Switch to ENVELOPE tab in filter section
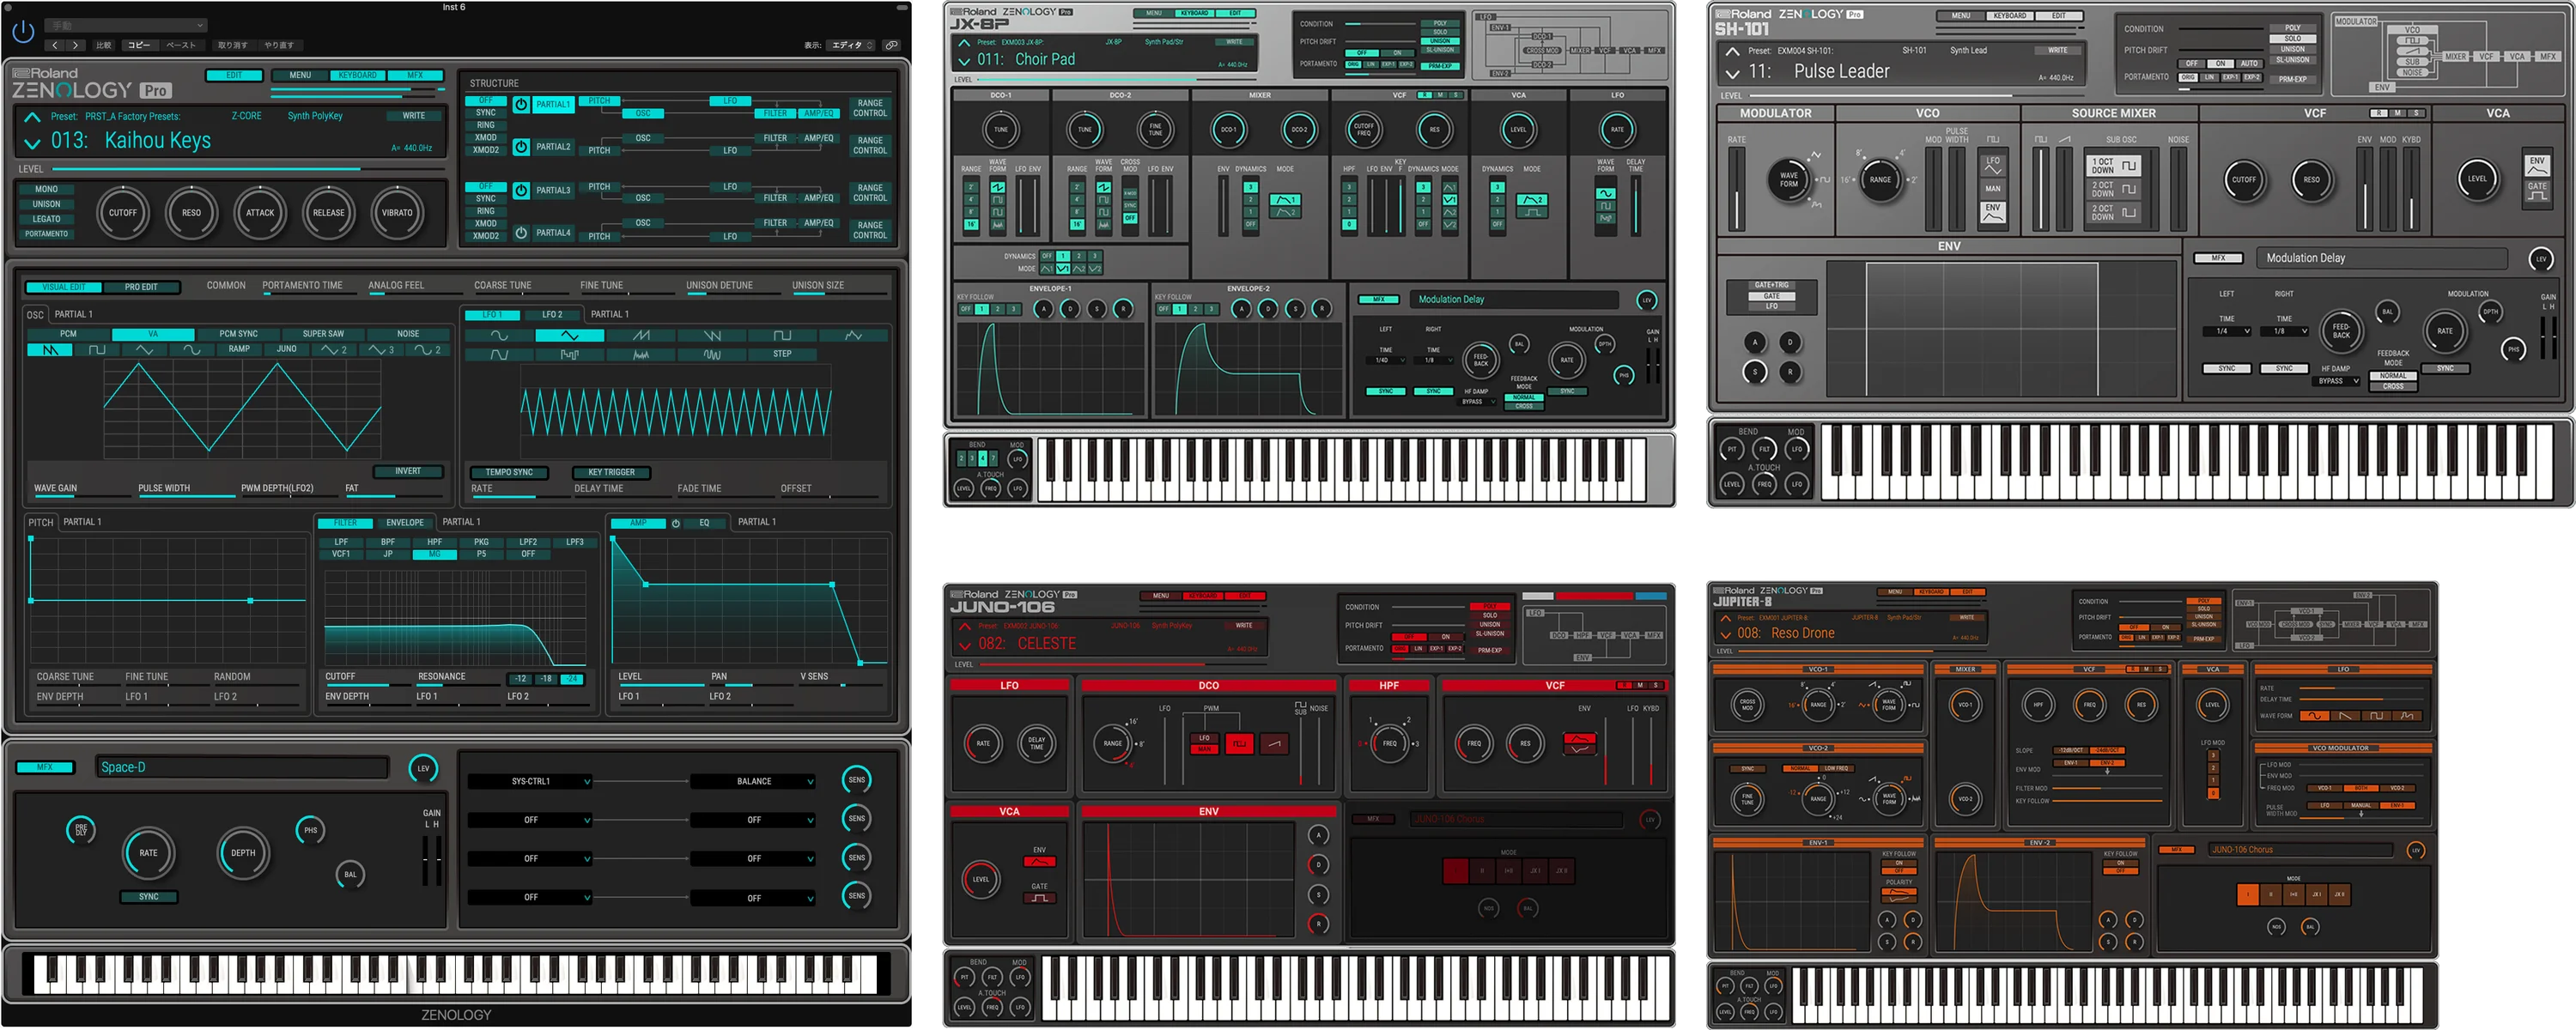This screenshot has width=2576, height=1030. click(404, 523)
